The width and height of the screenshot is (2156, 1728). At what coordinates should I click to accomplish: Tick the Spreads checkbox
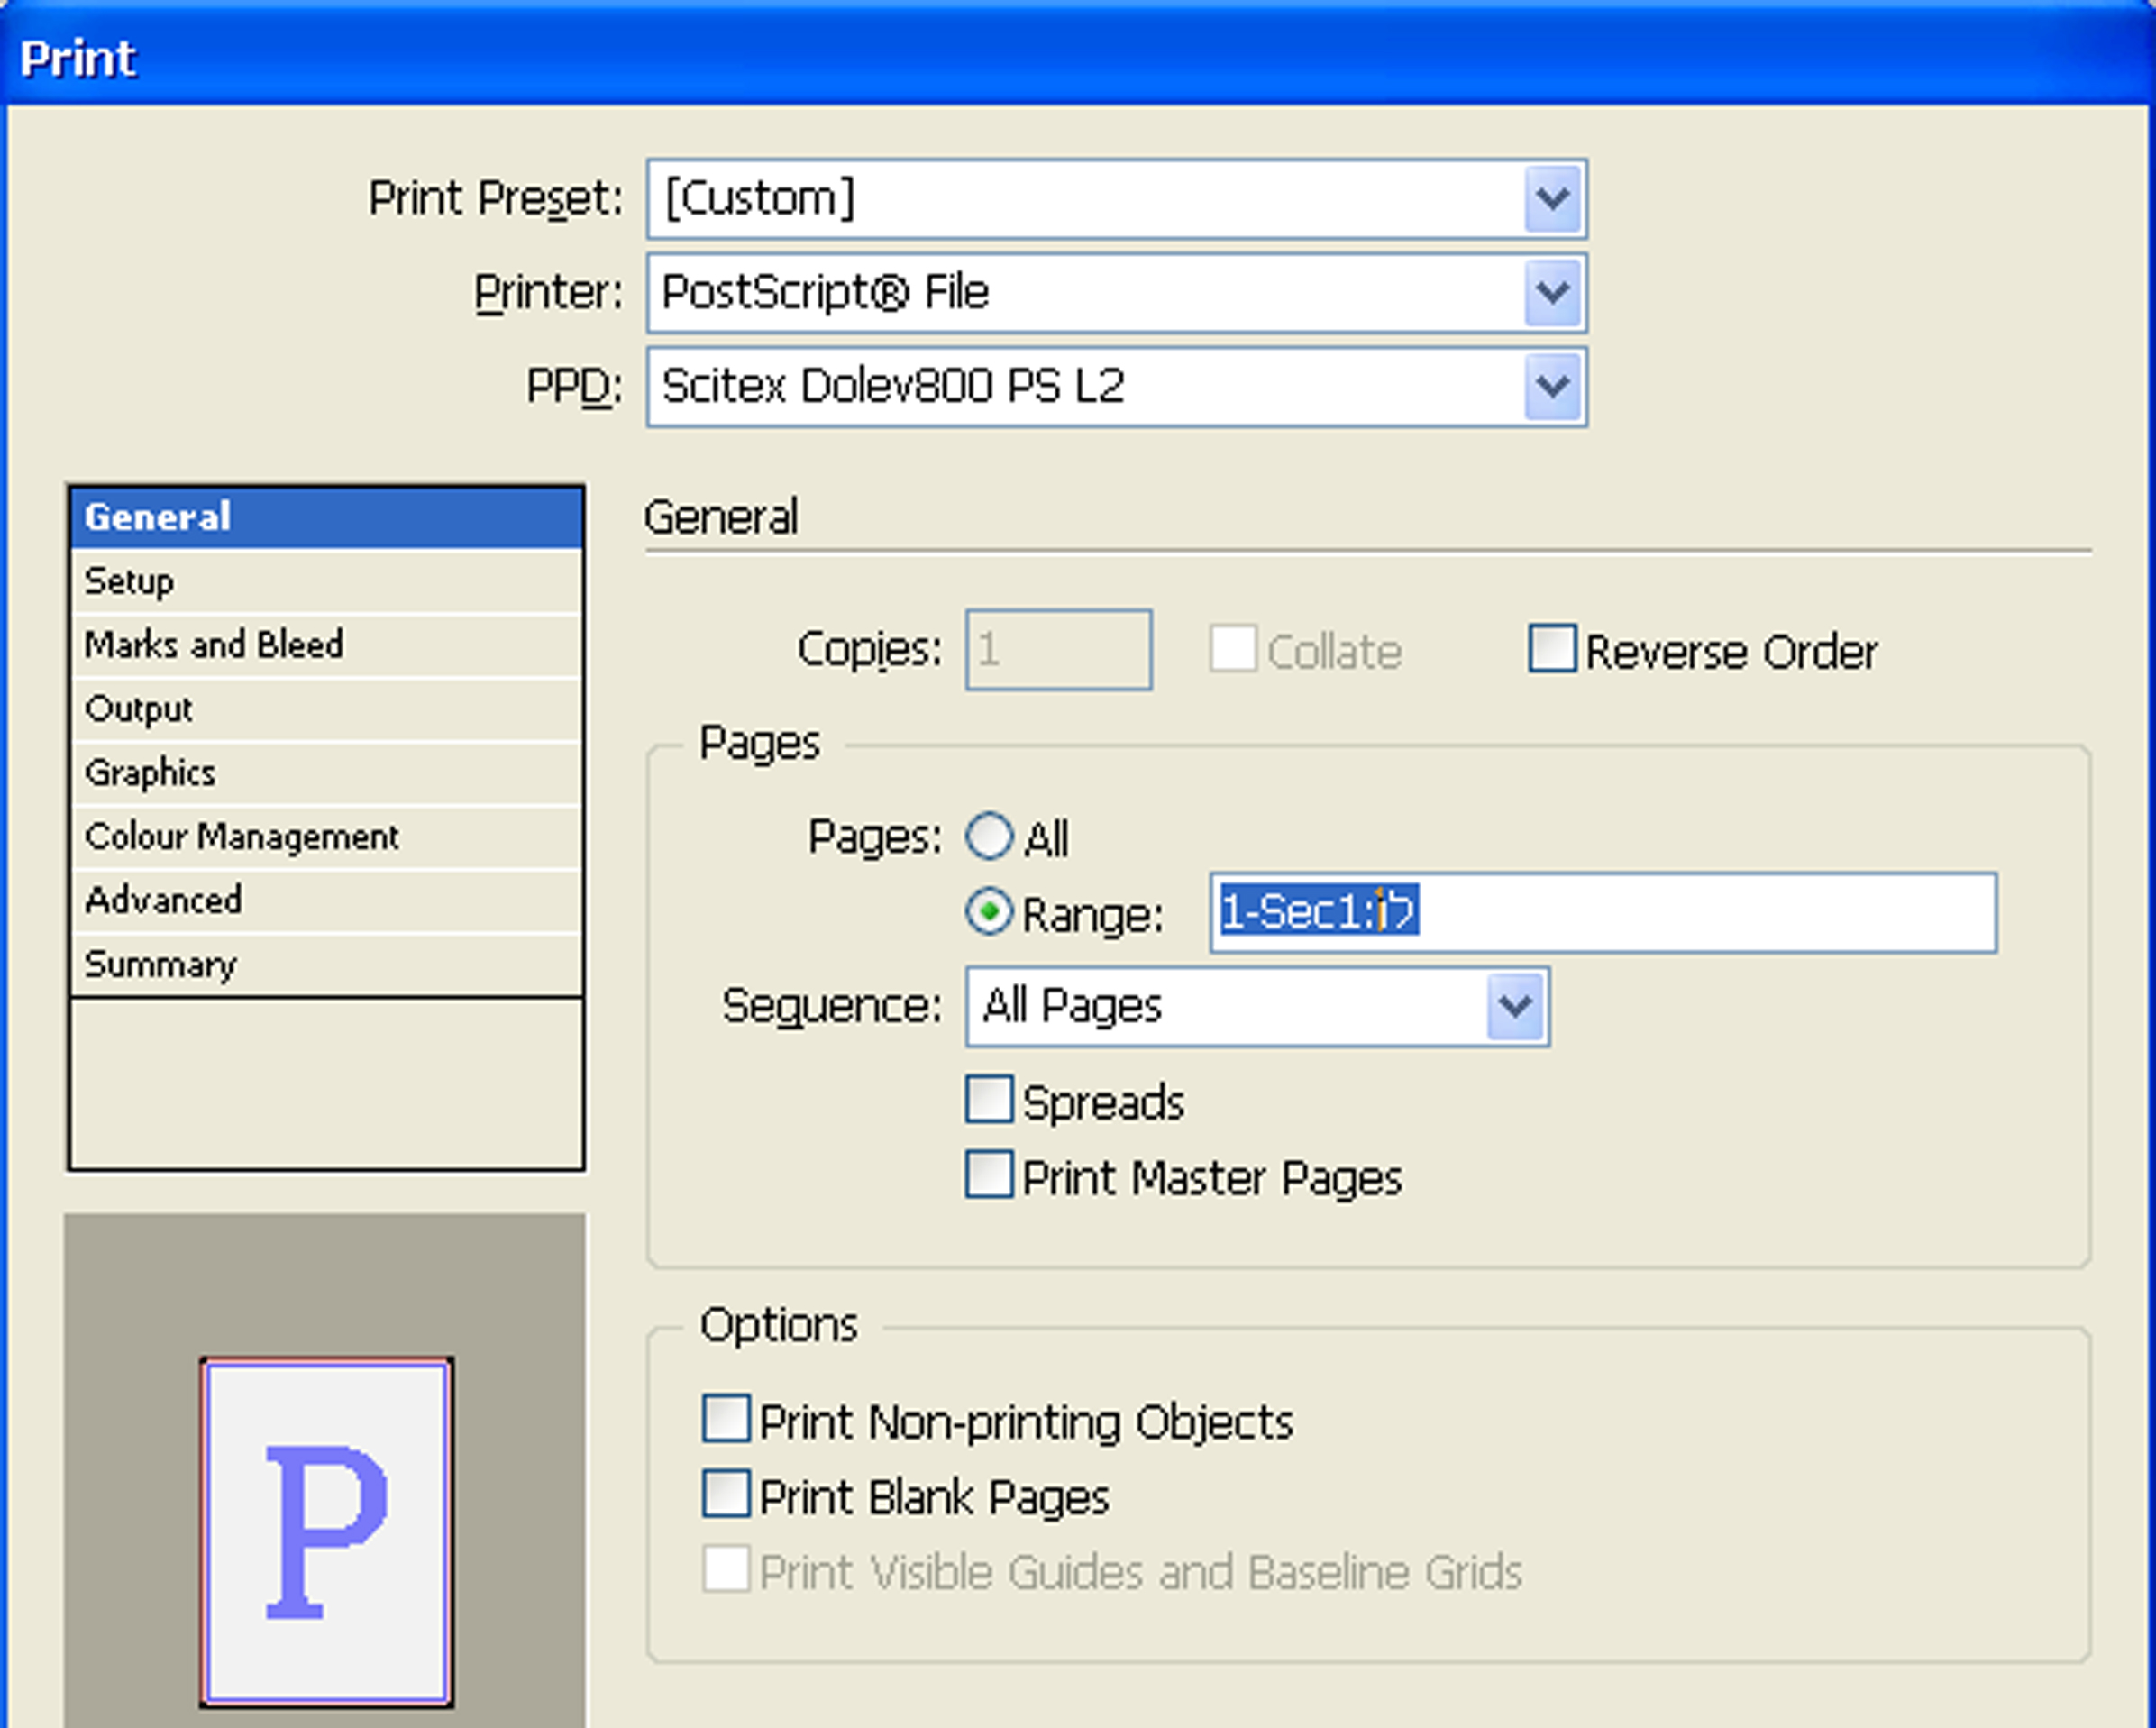point(989,1100)
